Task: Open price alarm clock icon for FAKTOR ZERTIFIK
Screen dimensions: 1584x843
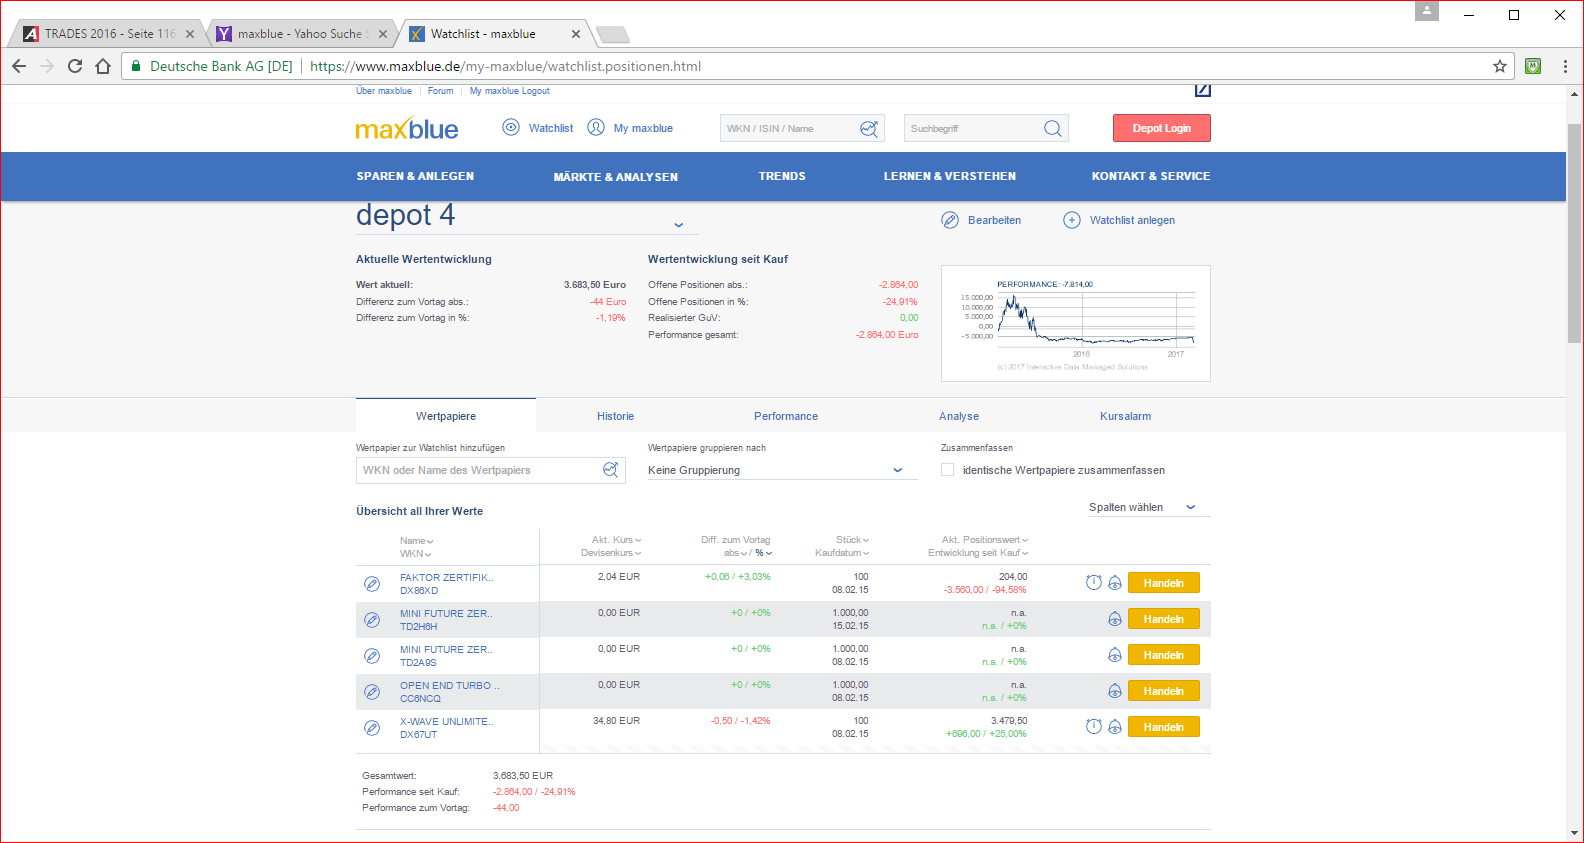Action: [1094, 583]
